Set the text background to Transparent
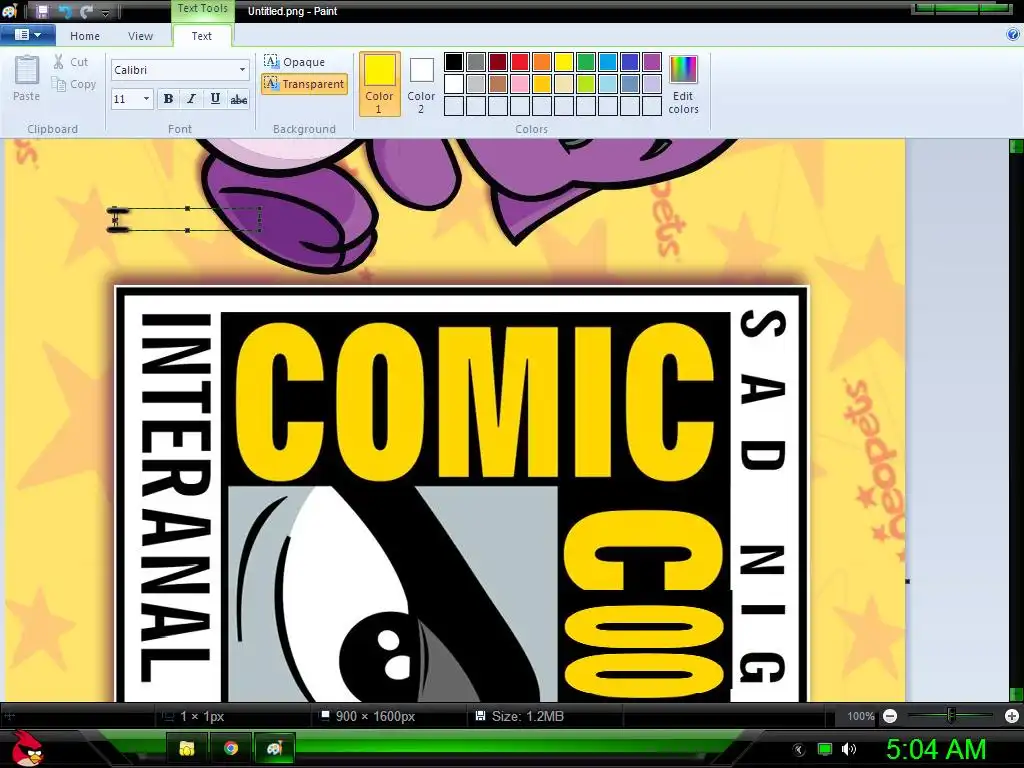The height and width of the screenshot is (768, 1024). [x=304, y=84]
